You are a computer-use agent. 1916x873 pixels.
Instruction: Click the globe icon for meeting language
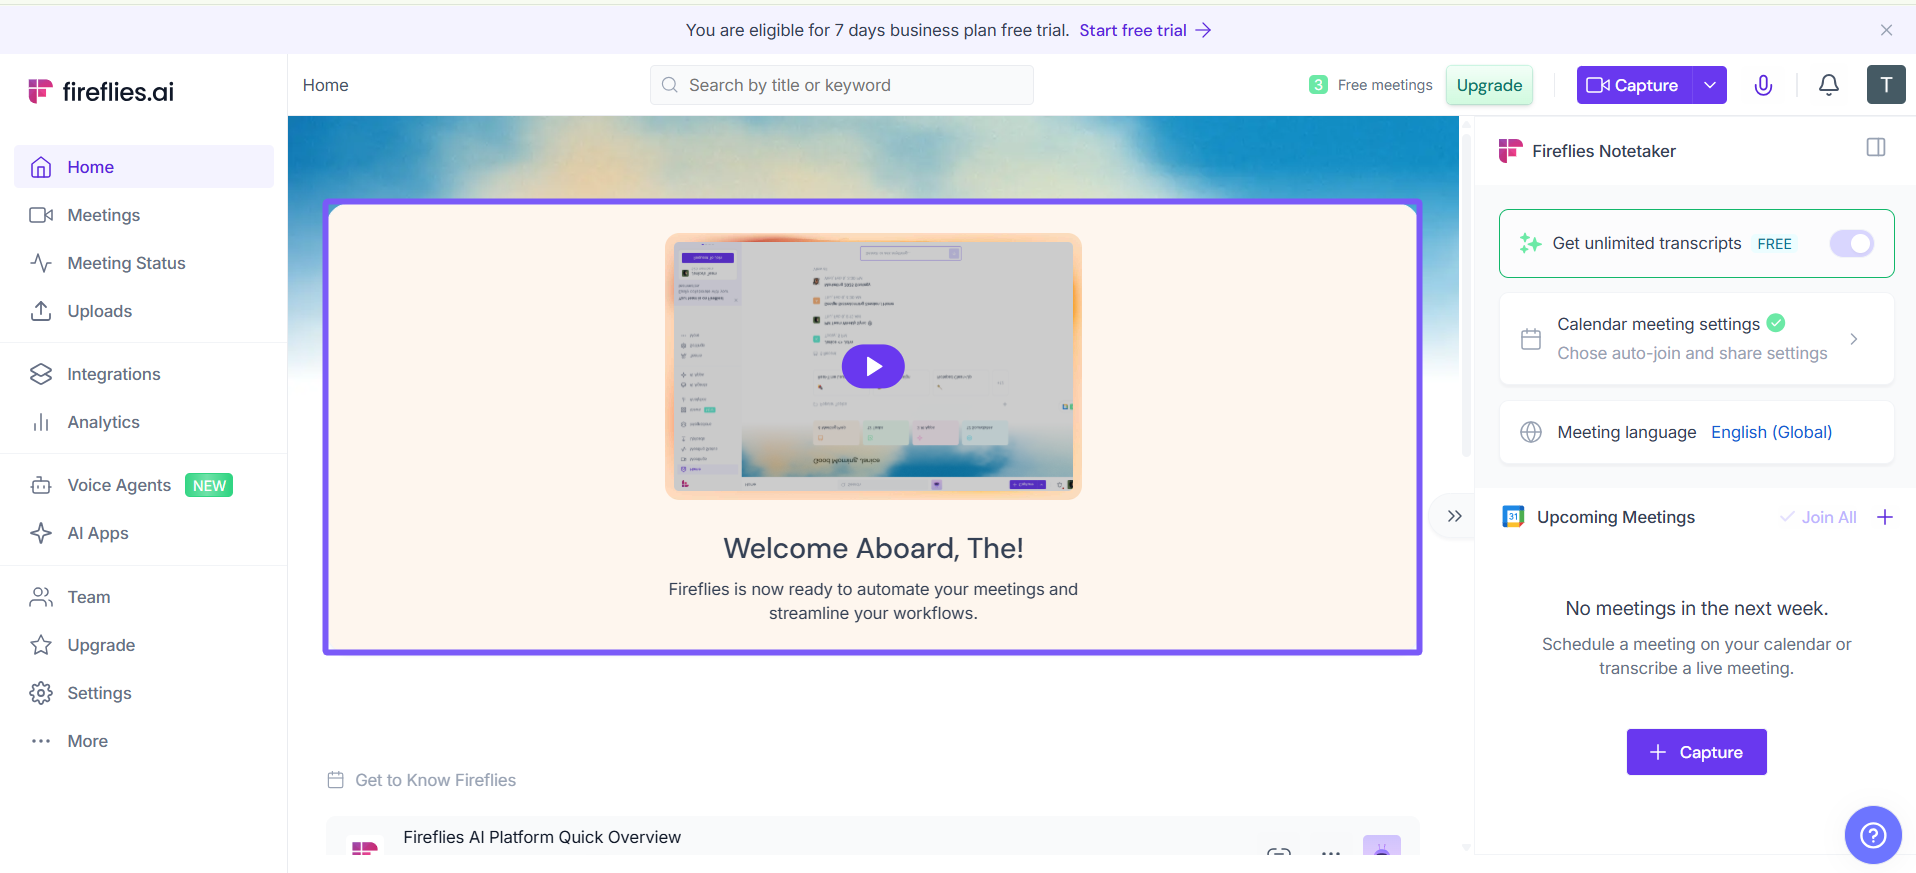tap(1530, 432)
